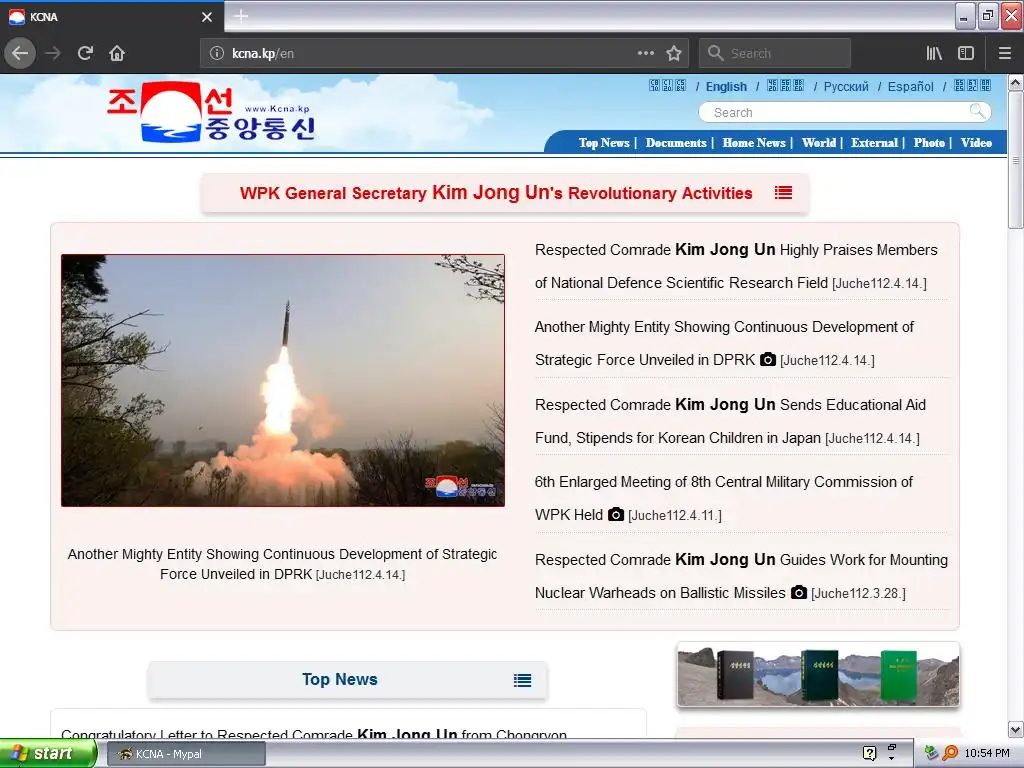Screen dimensions: 1024x768
Task: Open the Library icon in toolbar
Action: click(x=935, y=53)
